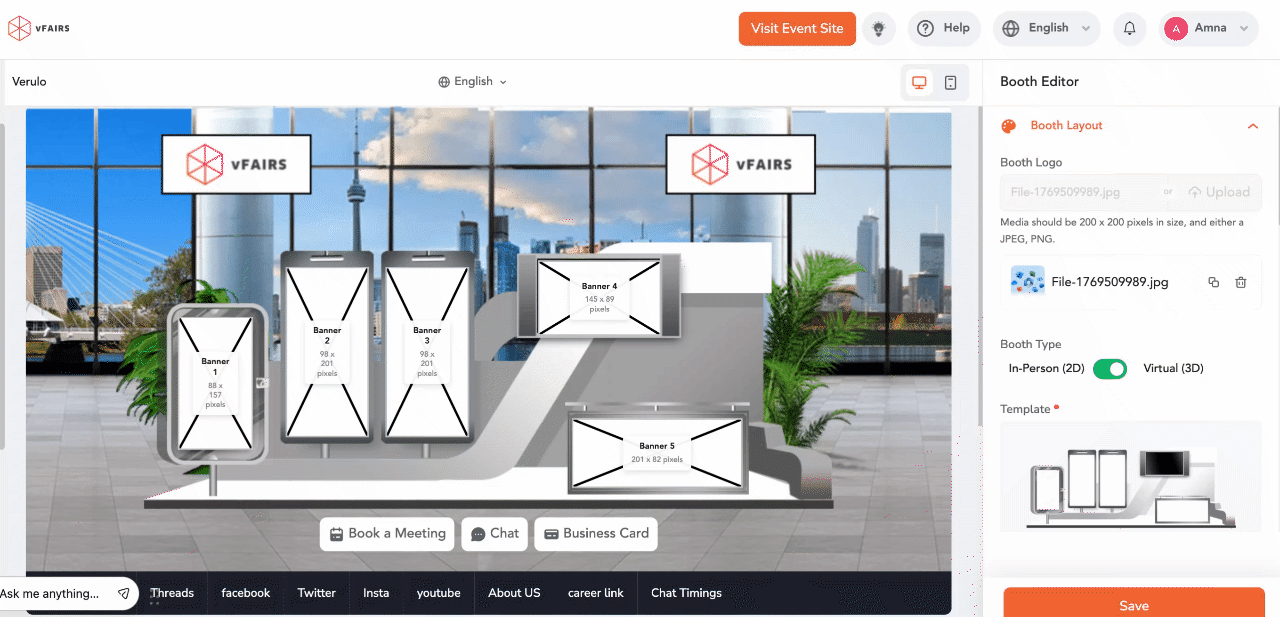
Task: Click the disabled Upload button
Action: point(1219,192)
